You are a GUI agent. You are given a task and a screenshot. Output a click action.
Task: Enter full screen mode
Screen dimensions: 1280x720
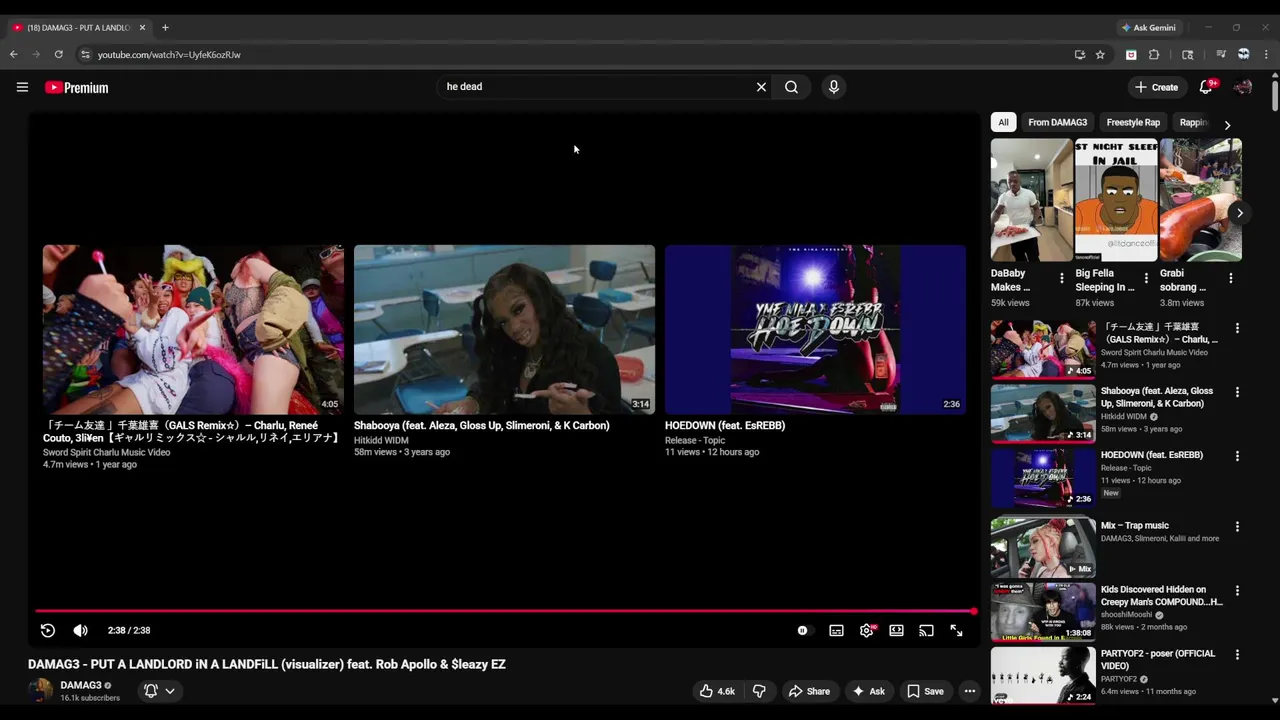[x=956, y=630]
